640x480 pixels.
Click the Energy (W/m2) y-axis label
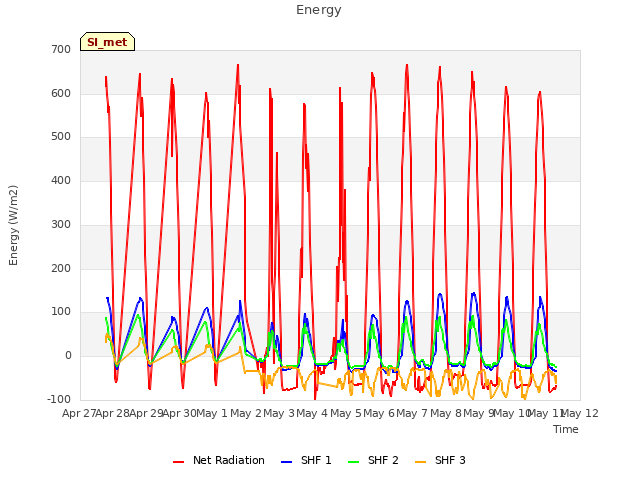13,225
